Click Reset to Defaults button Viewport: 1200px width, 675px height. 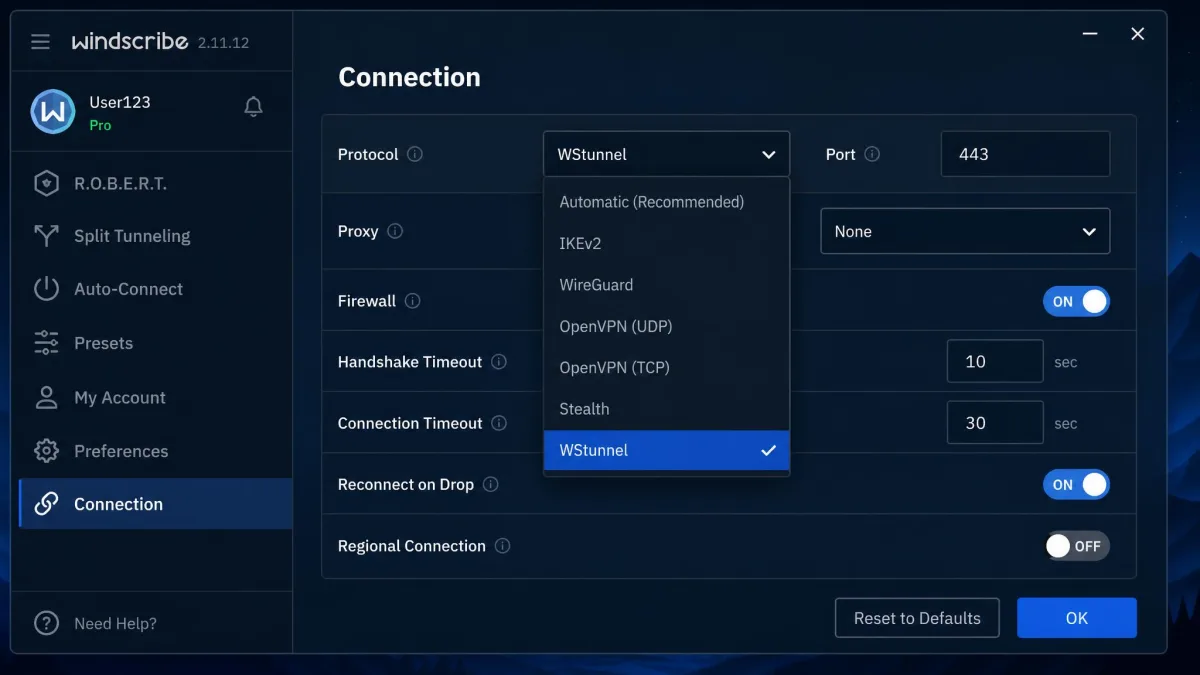917,618
